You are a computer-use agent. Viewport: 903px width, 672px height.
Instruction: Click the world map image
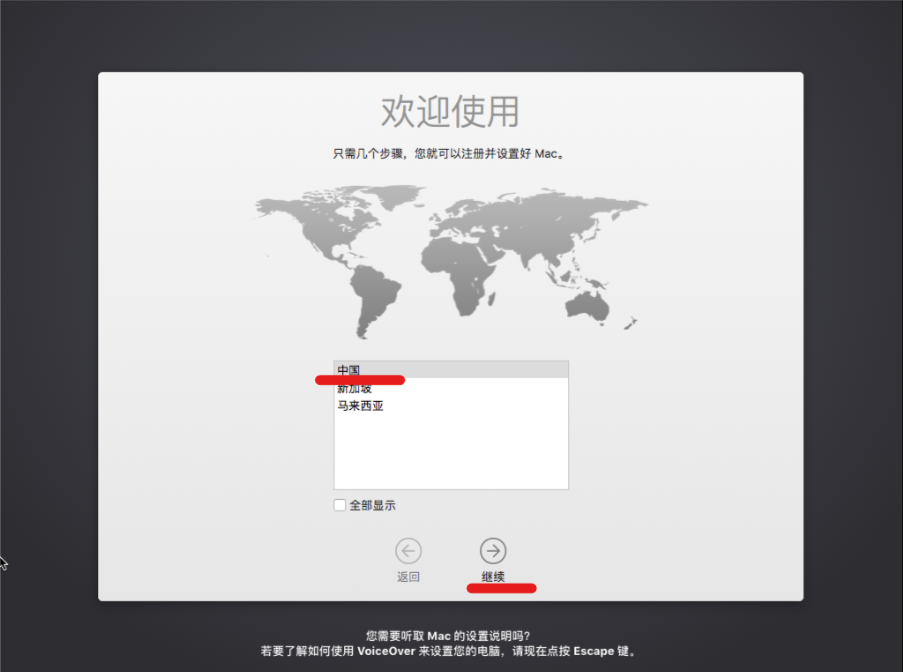pyautogui.click(x=451, y=261)
